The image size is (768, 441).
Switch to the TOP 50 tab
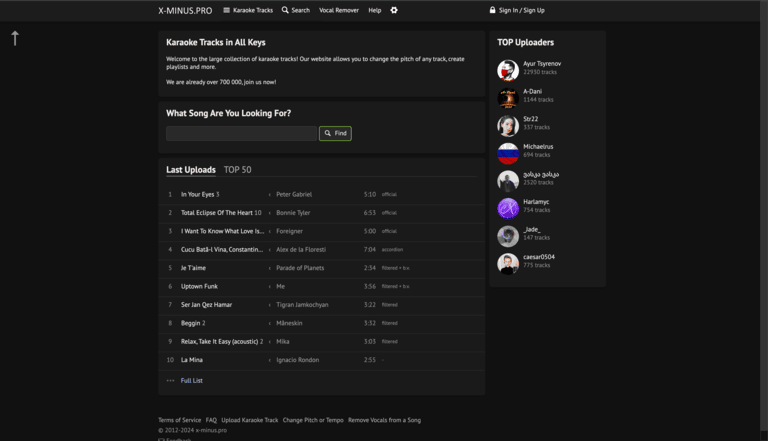[x=238, y=170]
